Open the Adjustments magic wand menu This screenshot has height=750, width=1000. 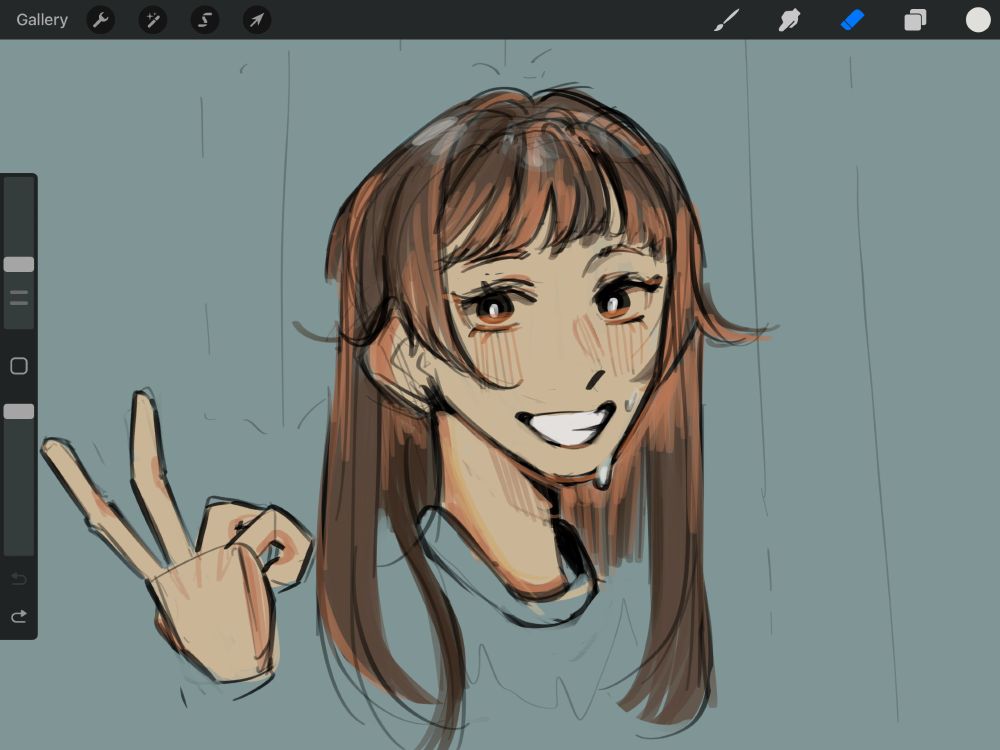[x=153, y=20]
